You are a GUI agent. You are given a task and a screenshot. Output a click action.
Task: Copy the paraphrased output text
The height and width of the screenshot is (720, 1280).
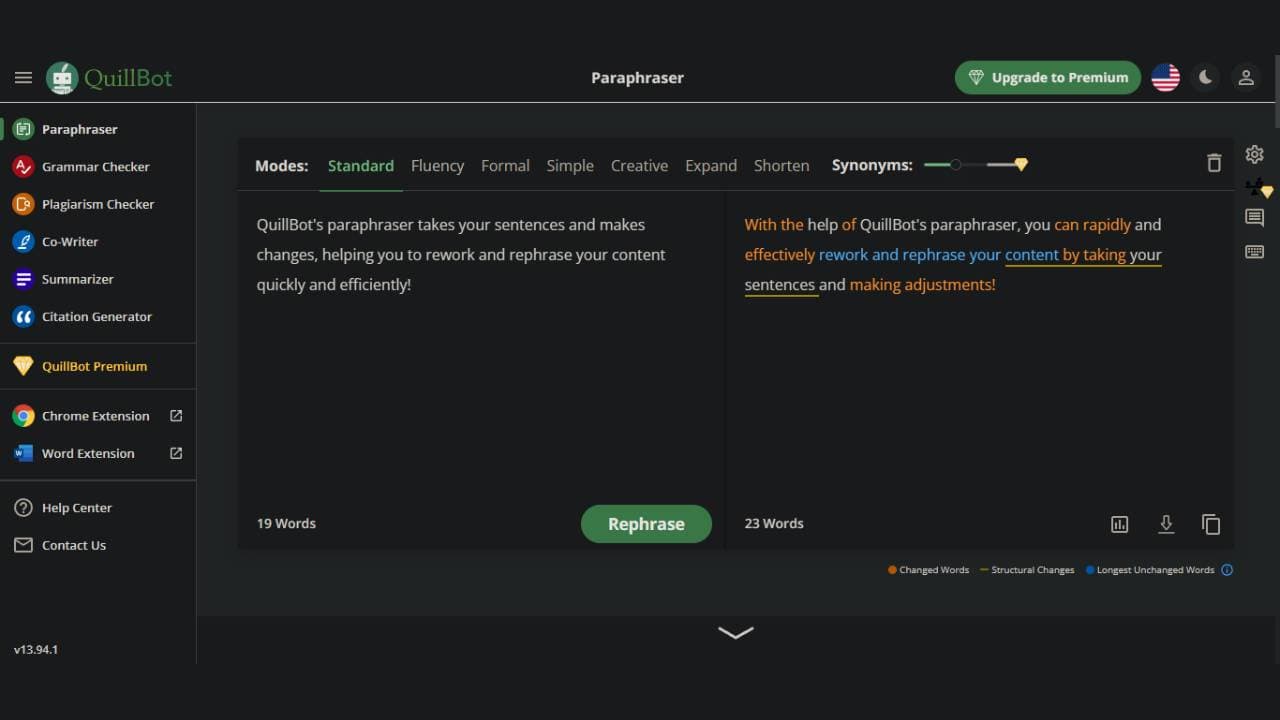1211,524
